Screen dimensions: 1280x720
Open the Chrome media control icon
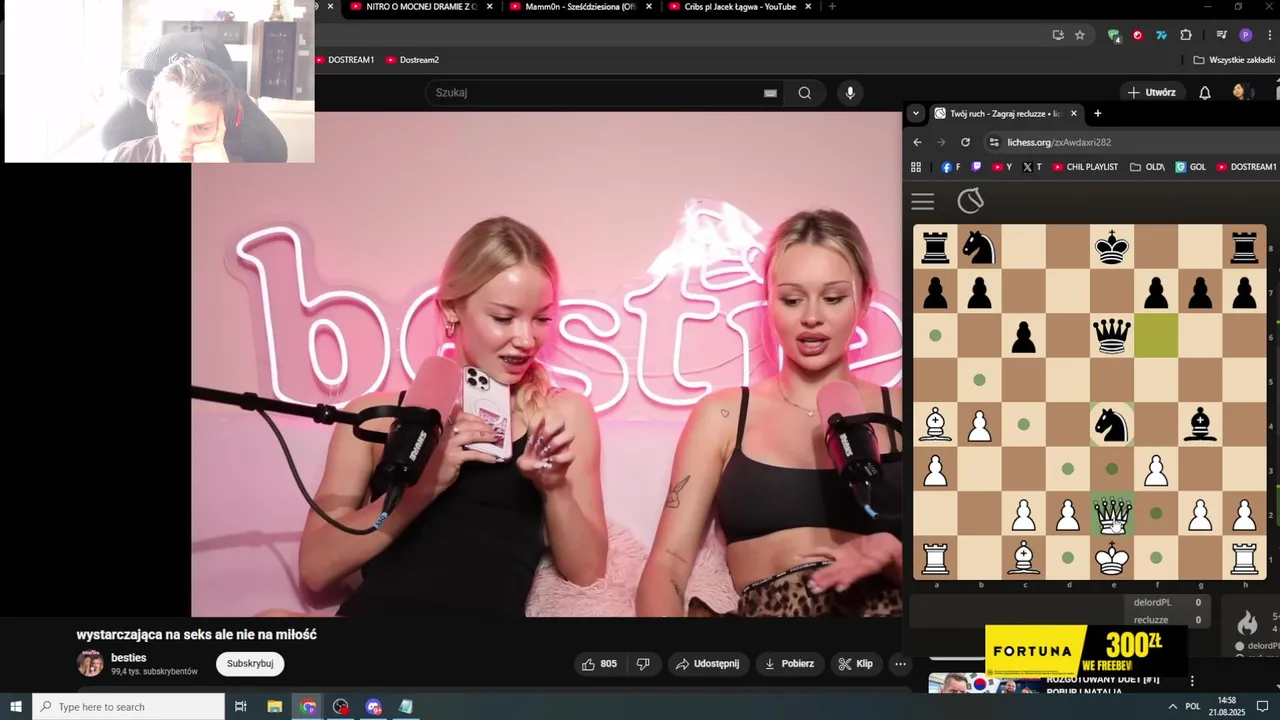(1221, 35)
